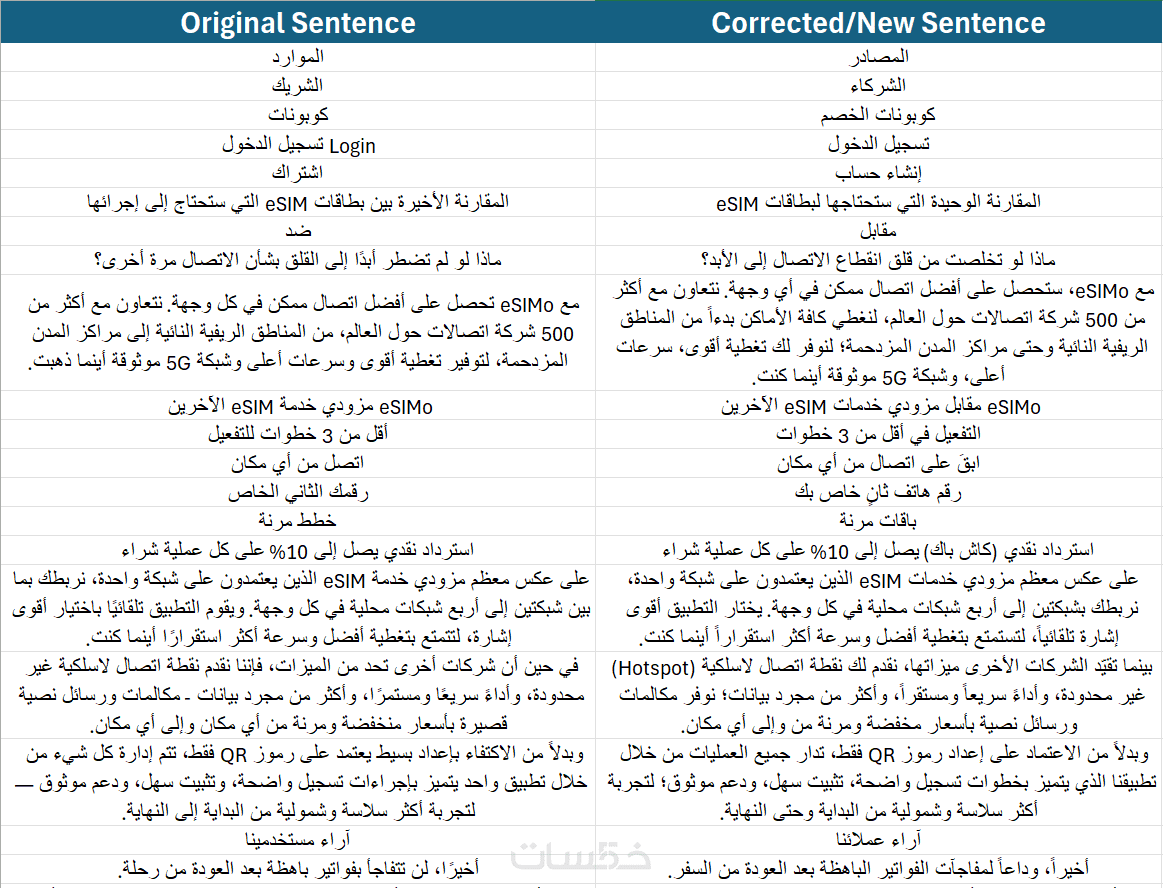This screenshot has height=888, width=1163.
Task: Select the original cell 'الشريك'
Action: (x=297, y=86)
